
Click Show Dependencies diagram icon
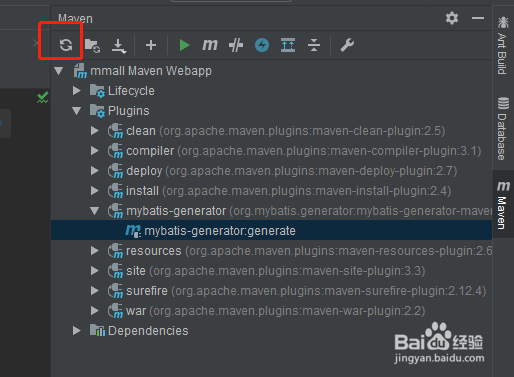[288, 45]
